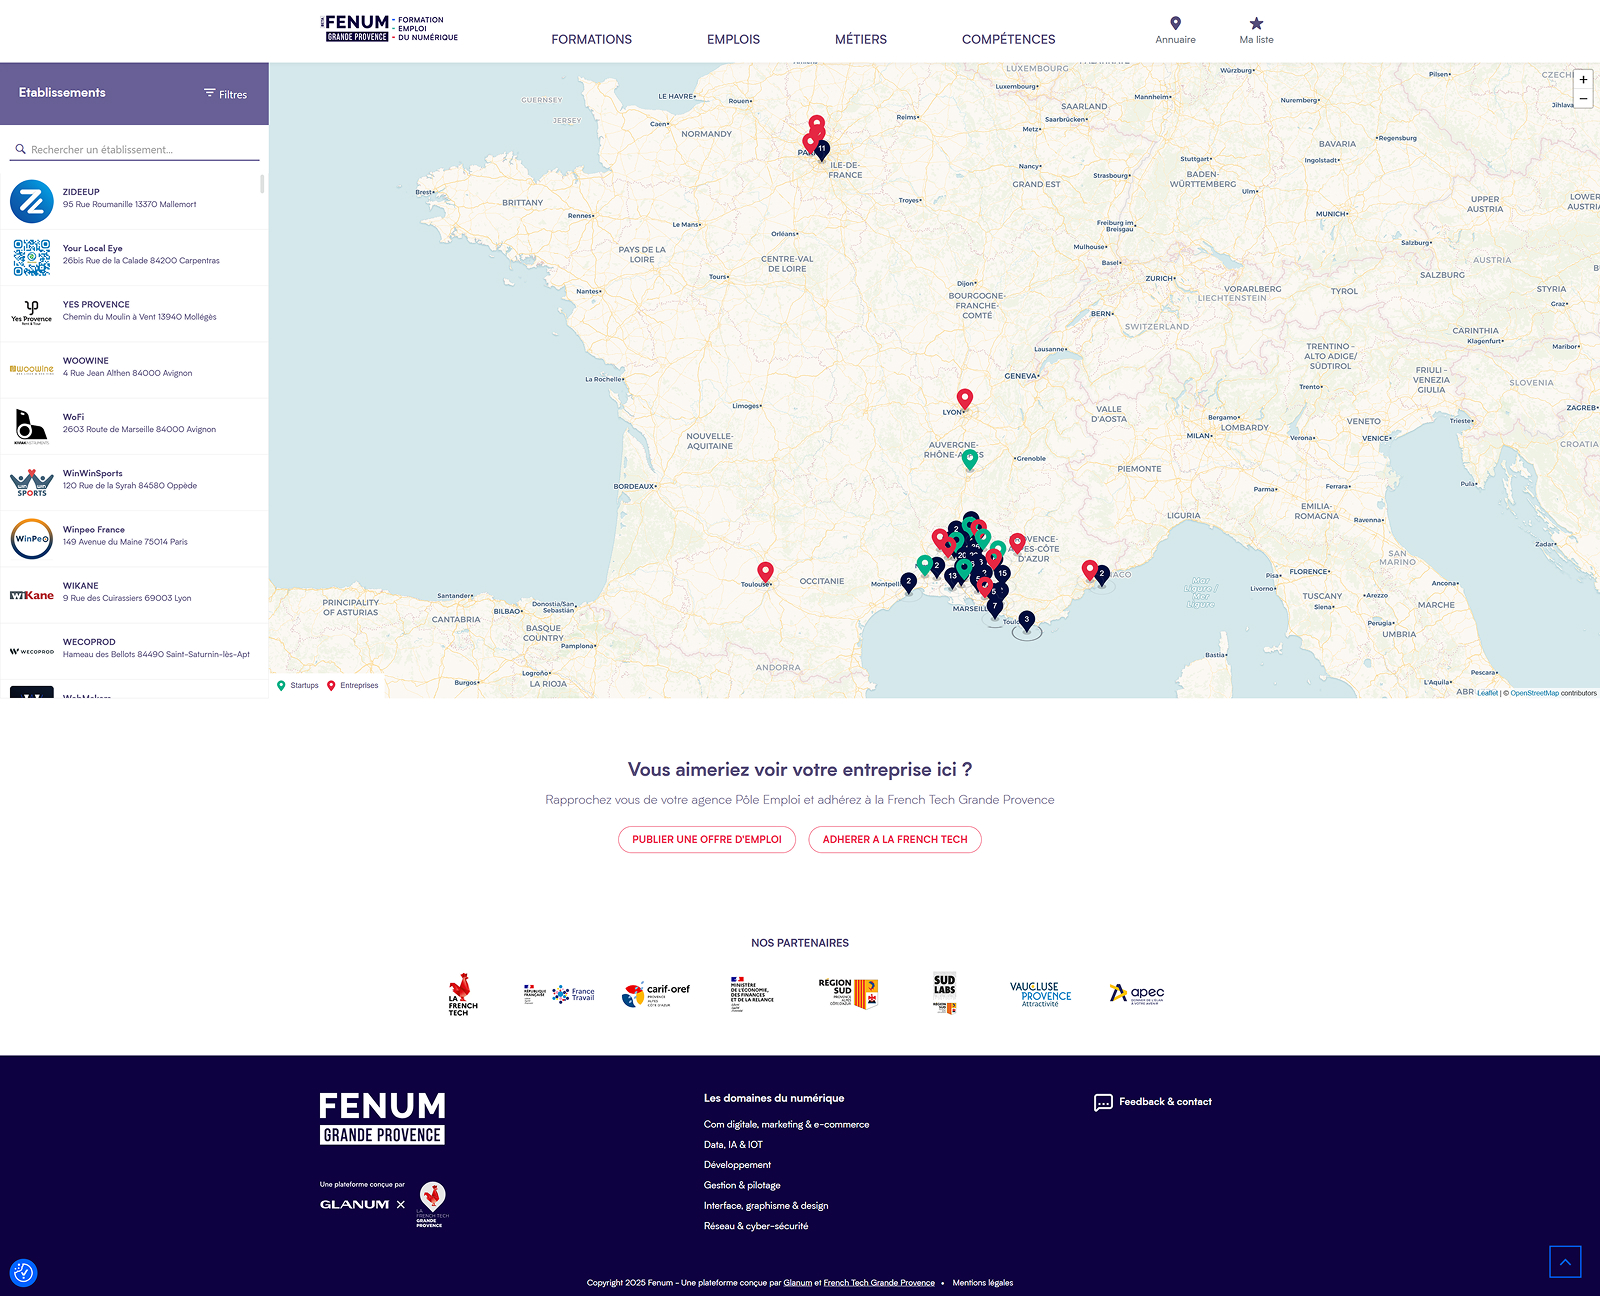The height and width of the screenshot is (1297, 1600).
Task: Open the cookie preferences icon
Action: point(23,1272)
